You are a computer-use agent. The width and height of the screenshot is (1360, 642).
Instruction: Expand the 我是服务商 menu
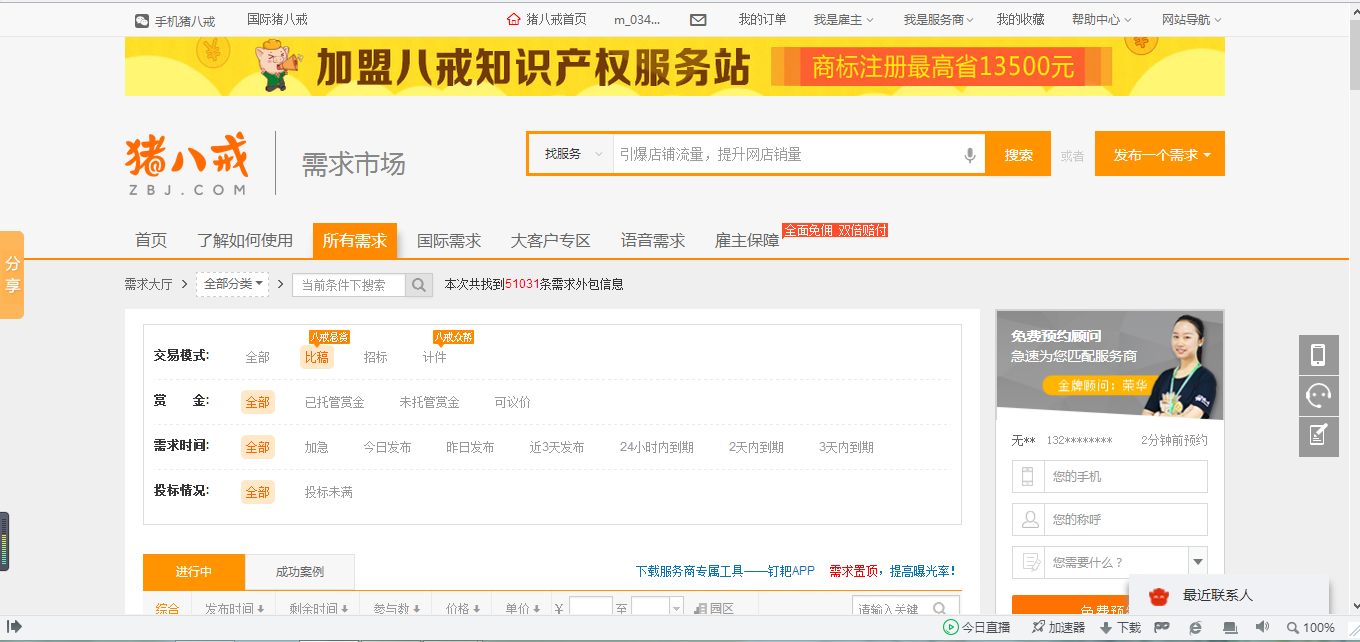938,20
